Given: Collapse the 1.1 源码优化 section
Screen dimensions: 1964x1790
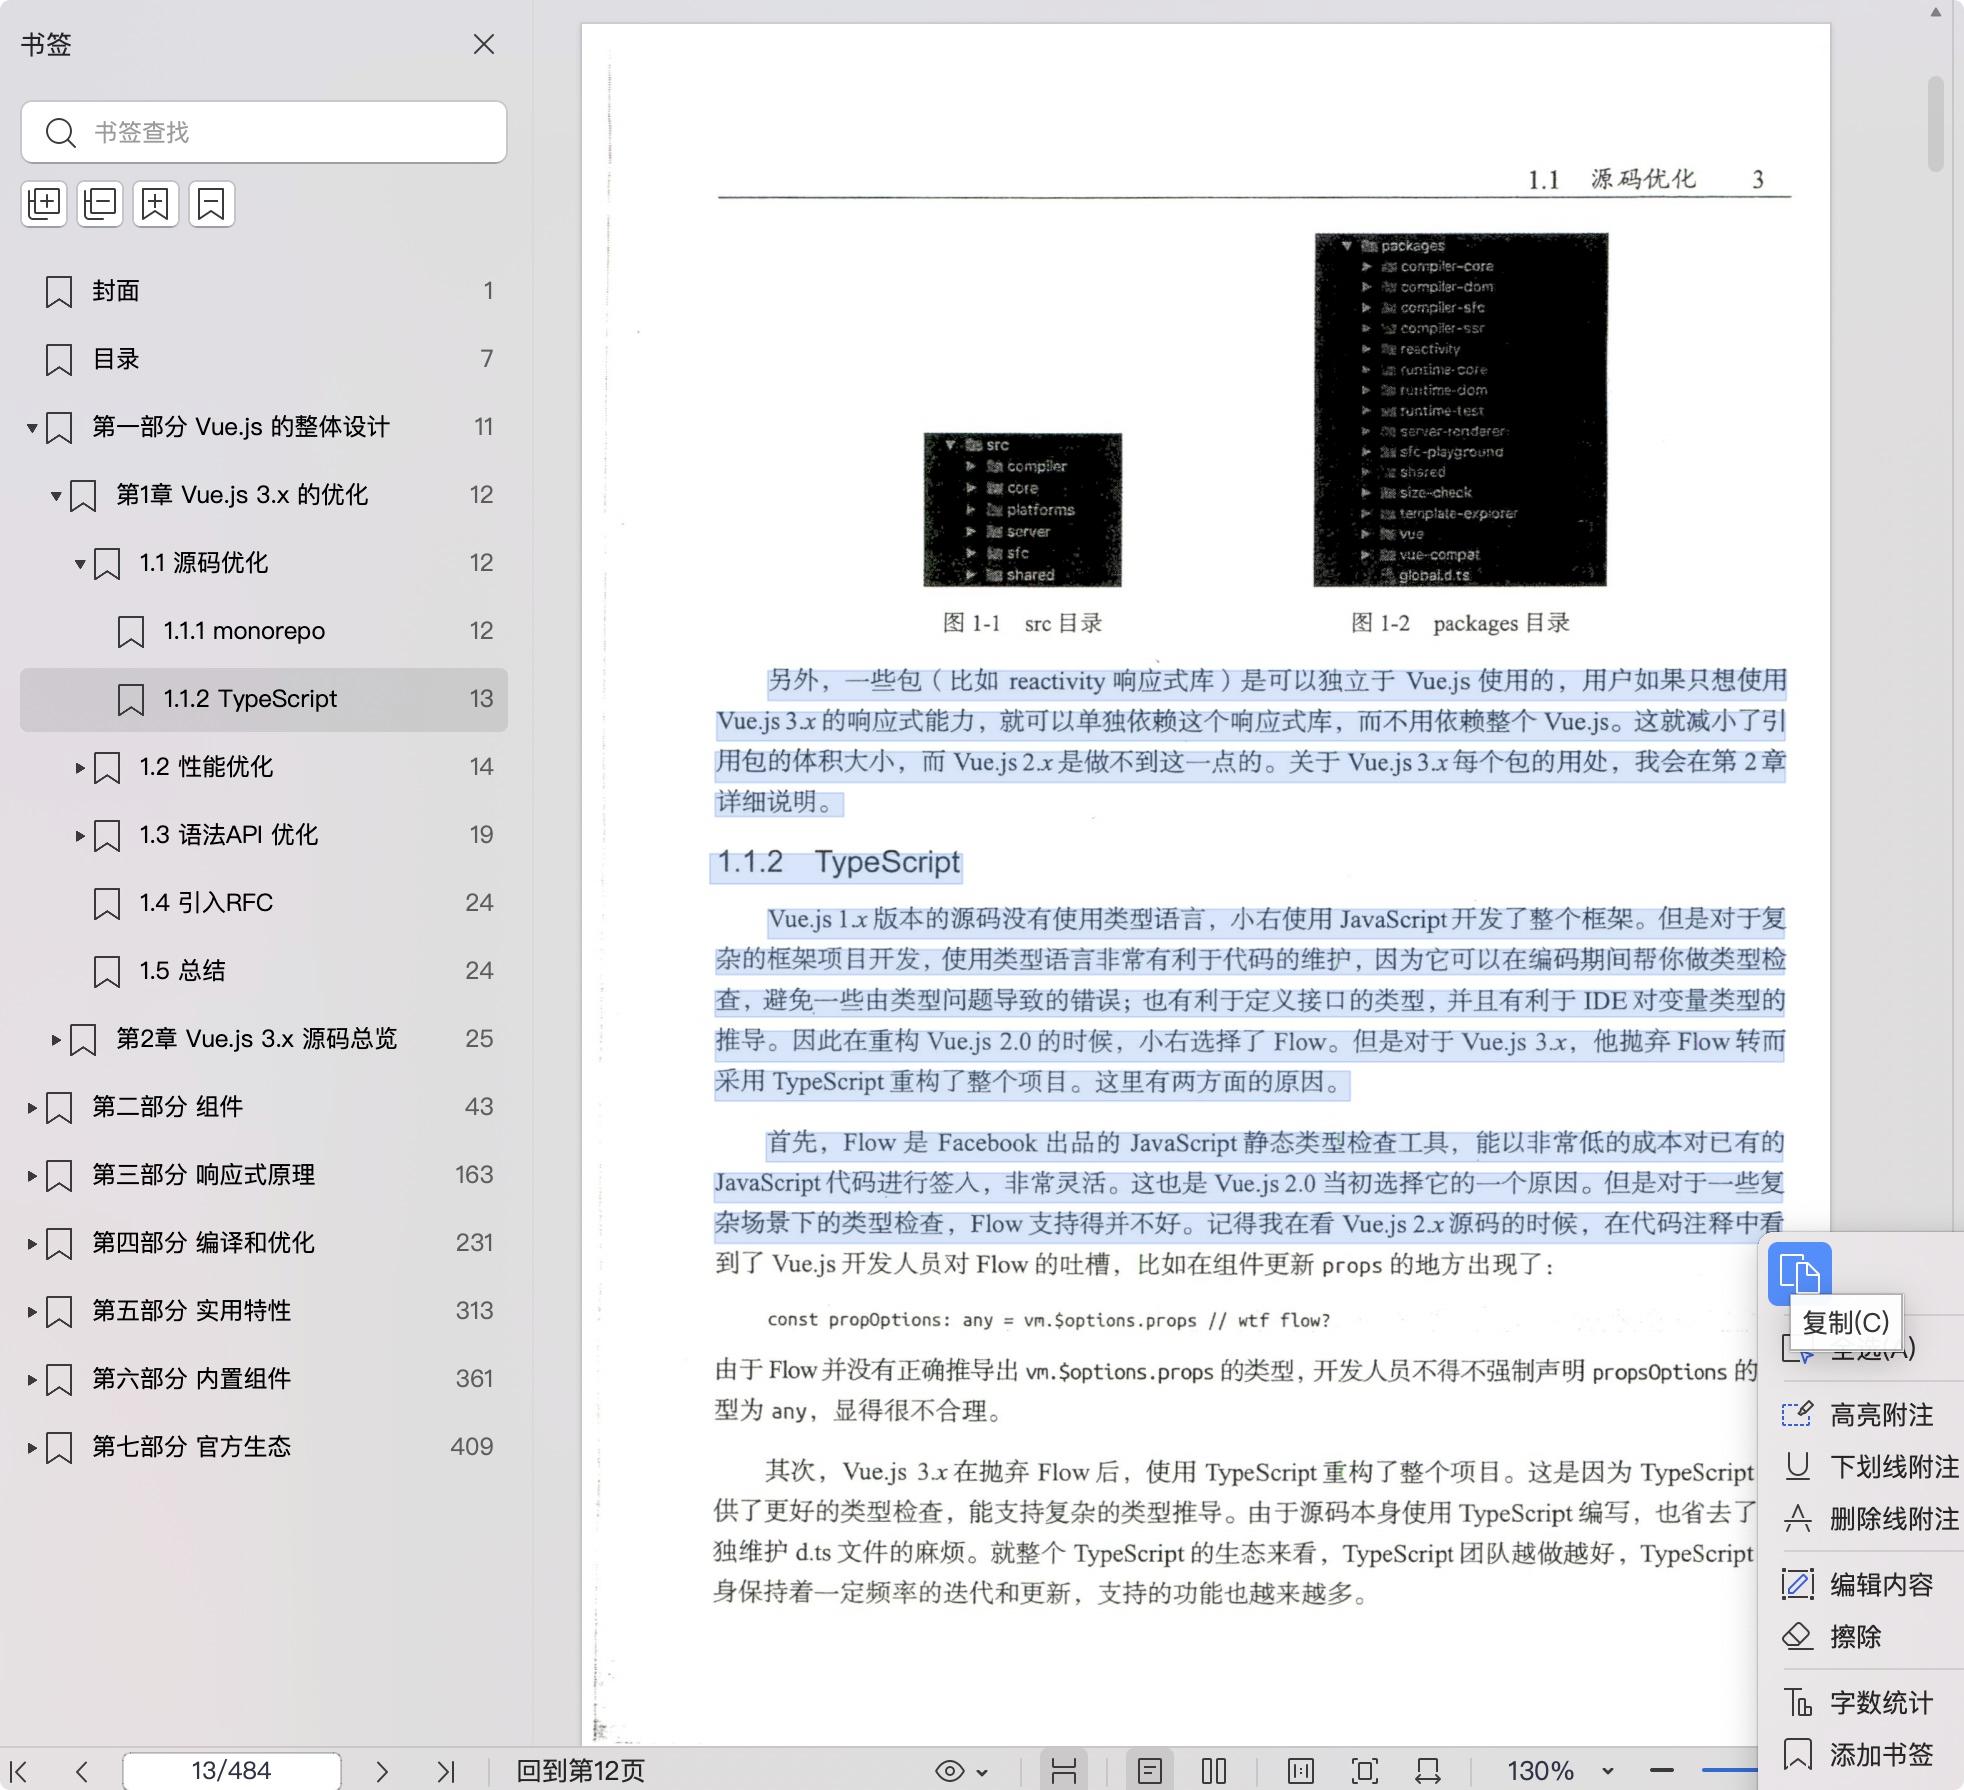Looking at the screenshot, I should click(x=80, y=564).
